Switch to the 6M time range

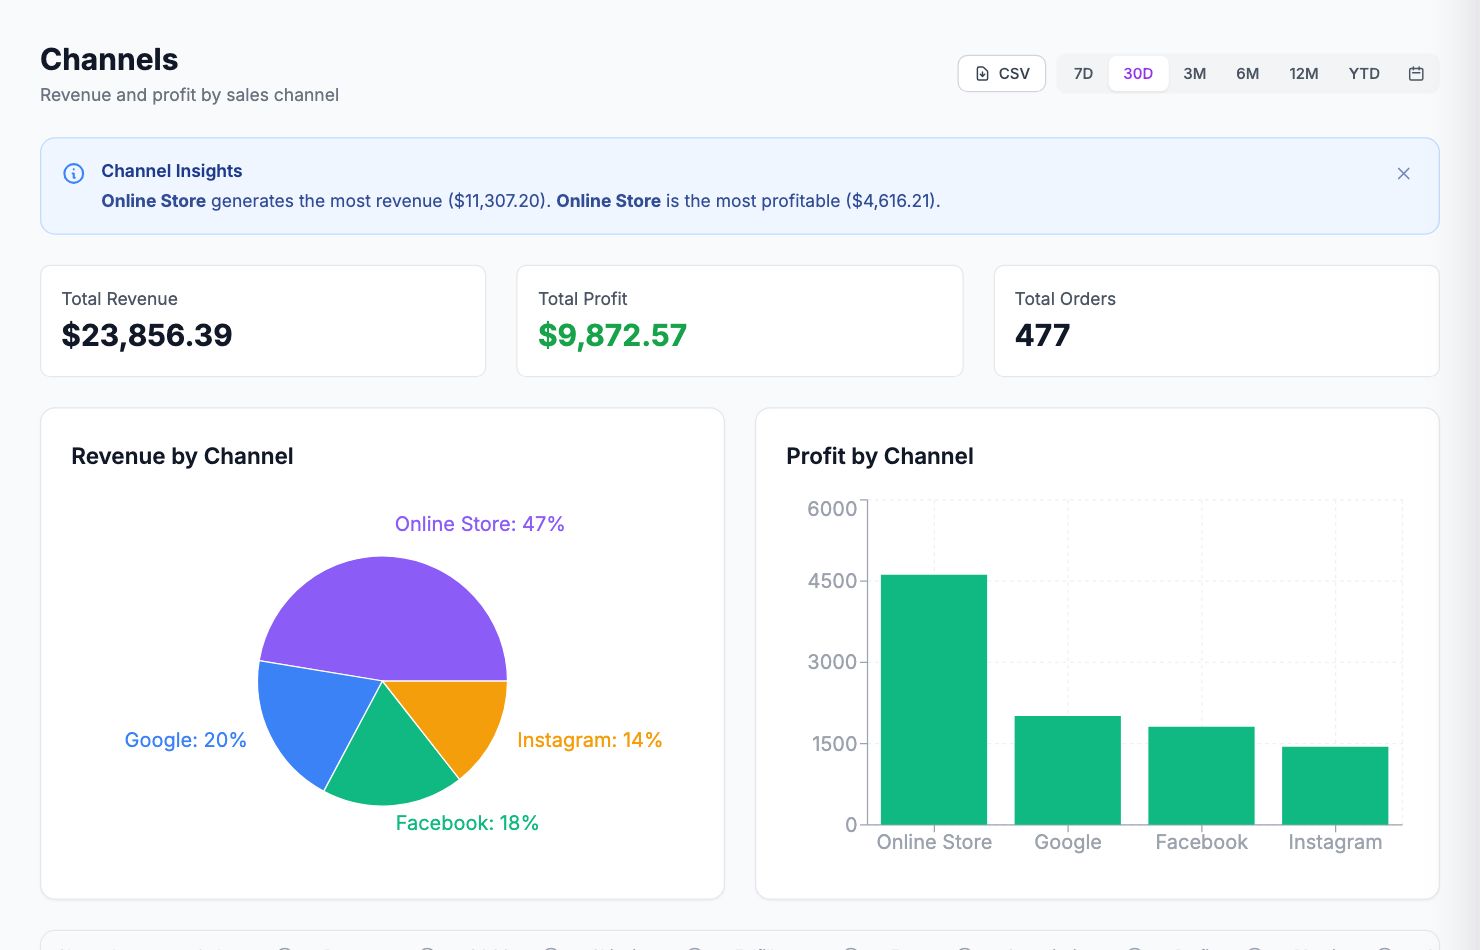[1247, 73]
